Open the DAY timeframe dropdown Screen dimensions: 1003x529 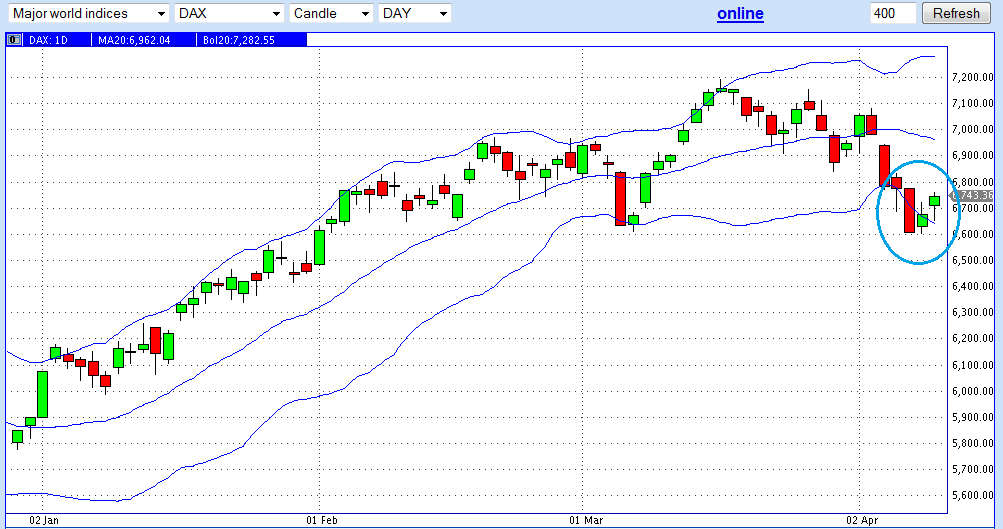(x=415, y=13)
